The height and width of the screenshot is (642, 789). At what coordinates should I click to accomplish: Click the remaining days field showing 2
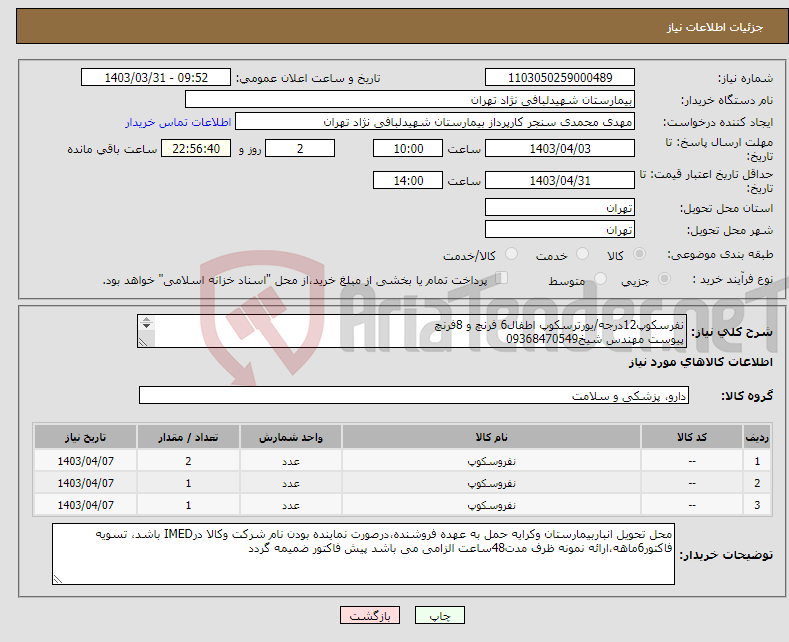point(300,148)
